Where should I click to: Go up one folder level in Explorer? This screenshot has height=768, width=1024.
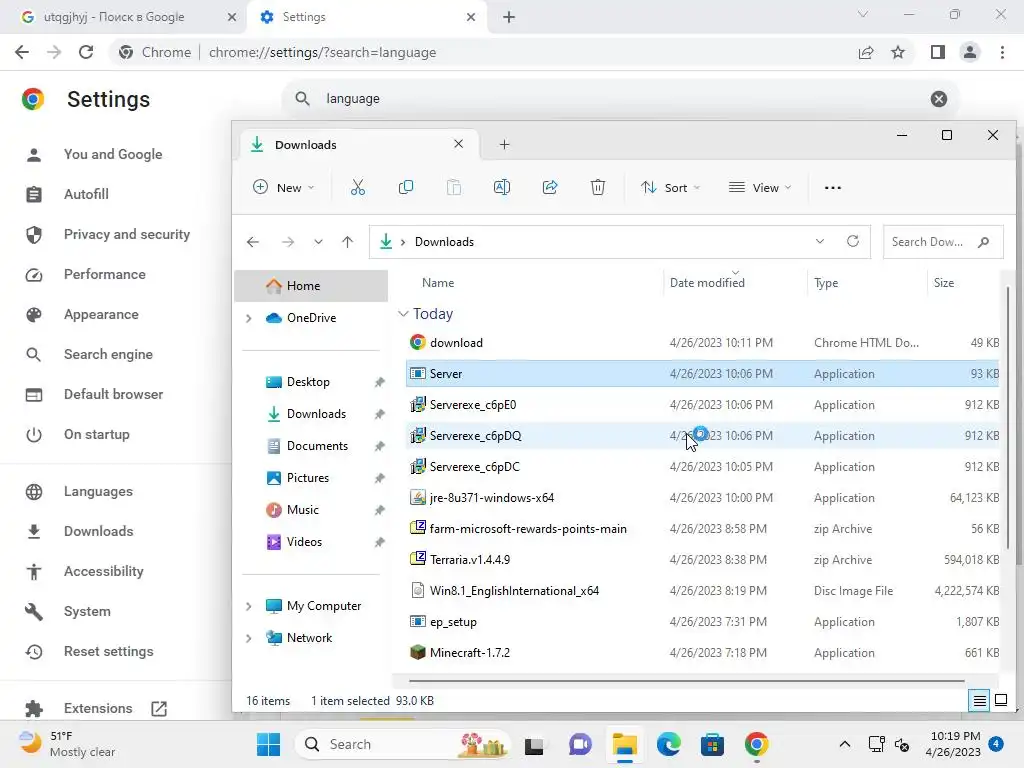(347, 242)
